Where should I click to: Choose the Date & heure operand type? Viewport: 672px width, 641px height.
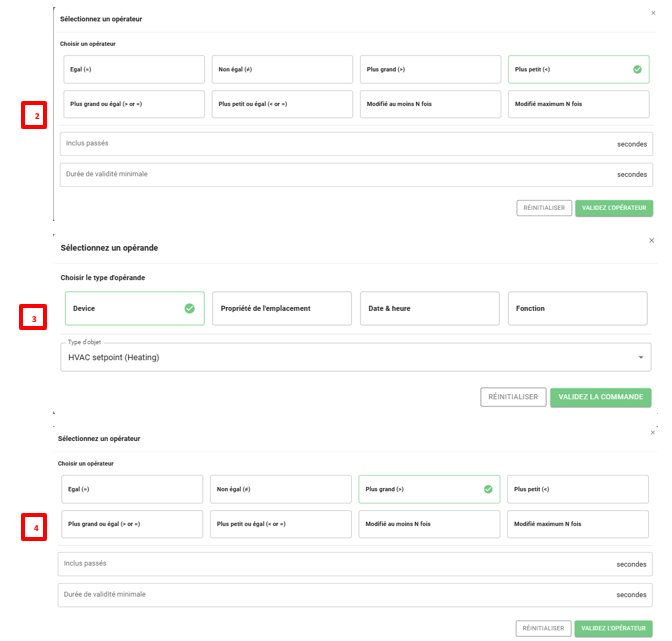pyautogui.click(x=428, y=308)
